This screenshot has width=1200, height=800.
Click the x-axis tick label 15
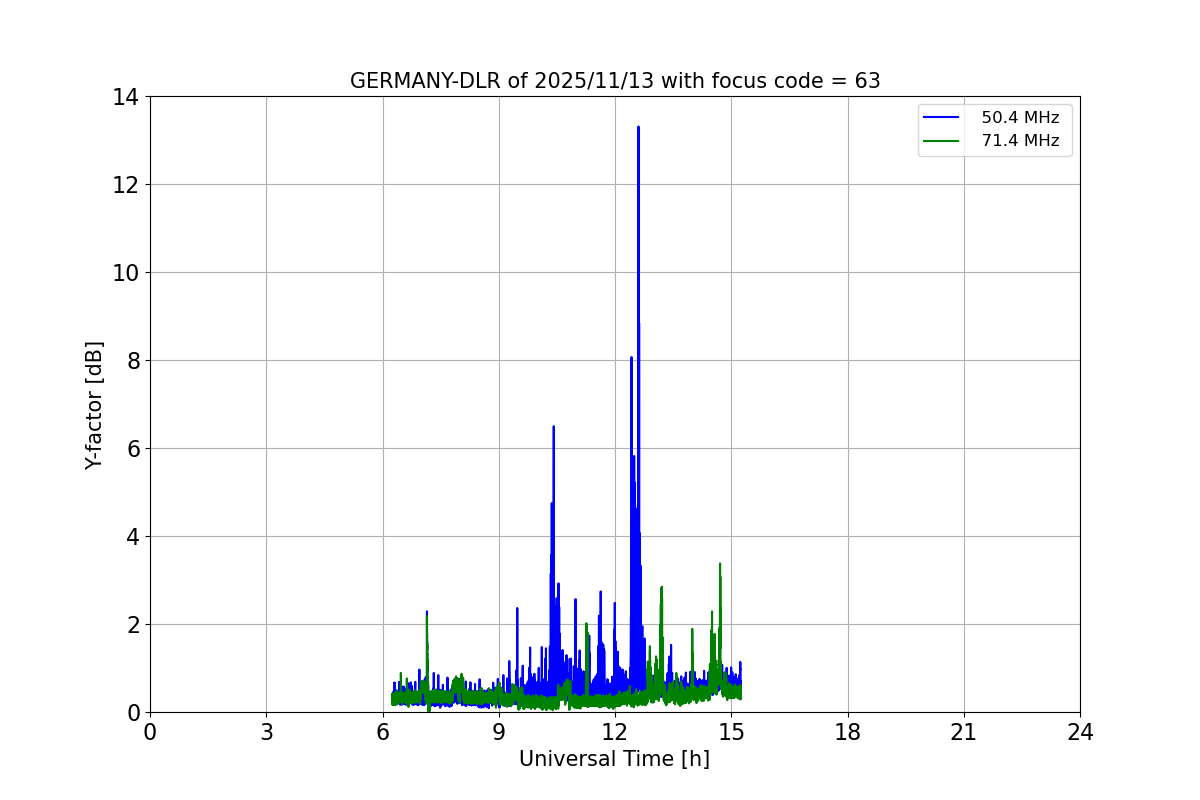tap(731, 732)
